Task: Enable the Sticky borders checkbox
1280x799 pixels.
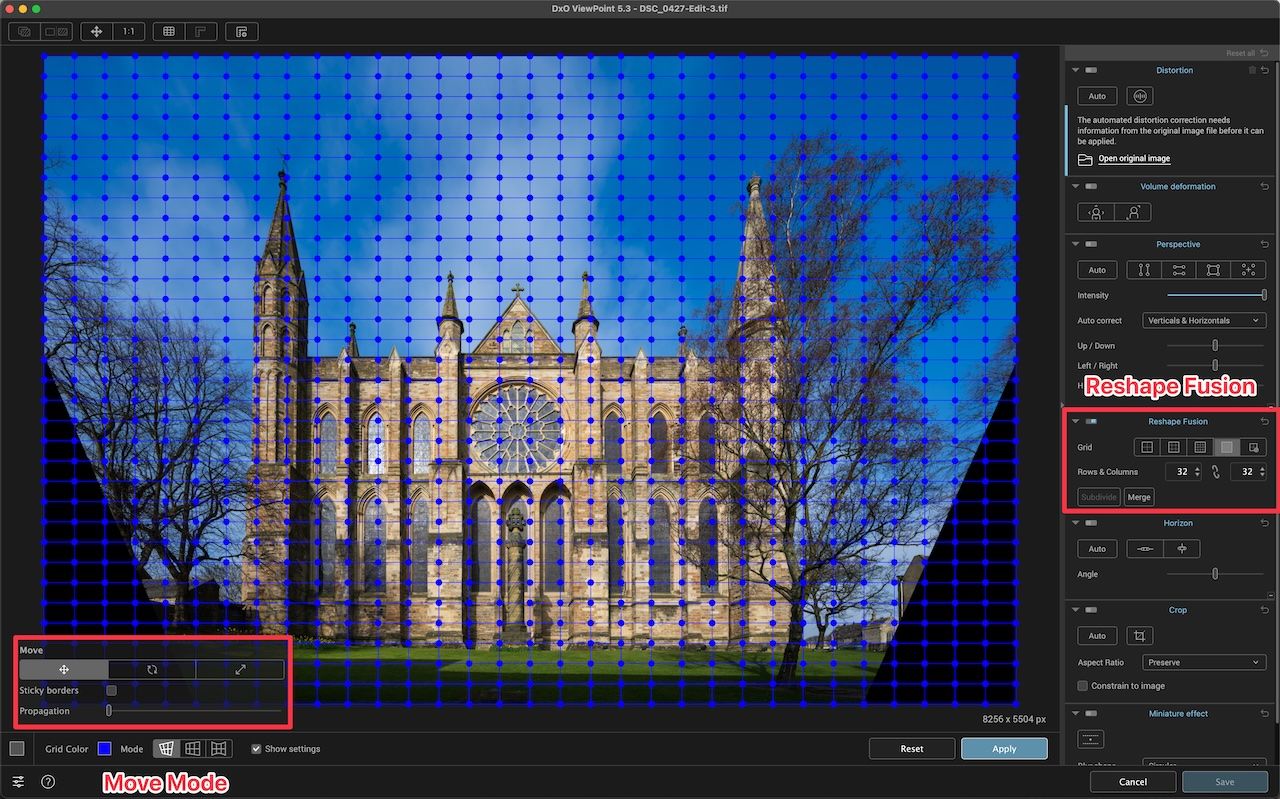Action: coord(112,690)
